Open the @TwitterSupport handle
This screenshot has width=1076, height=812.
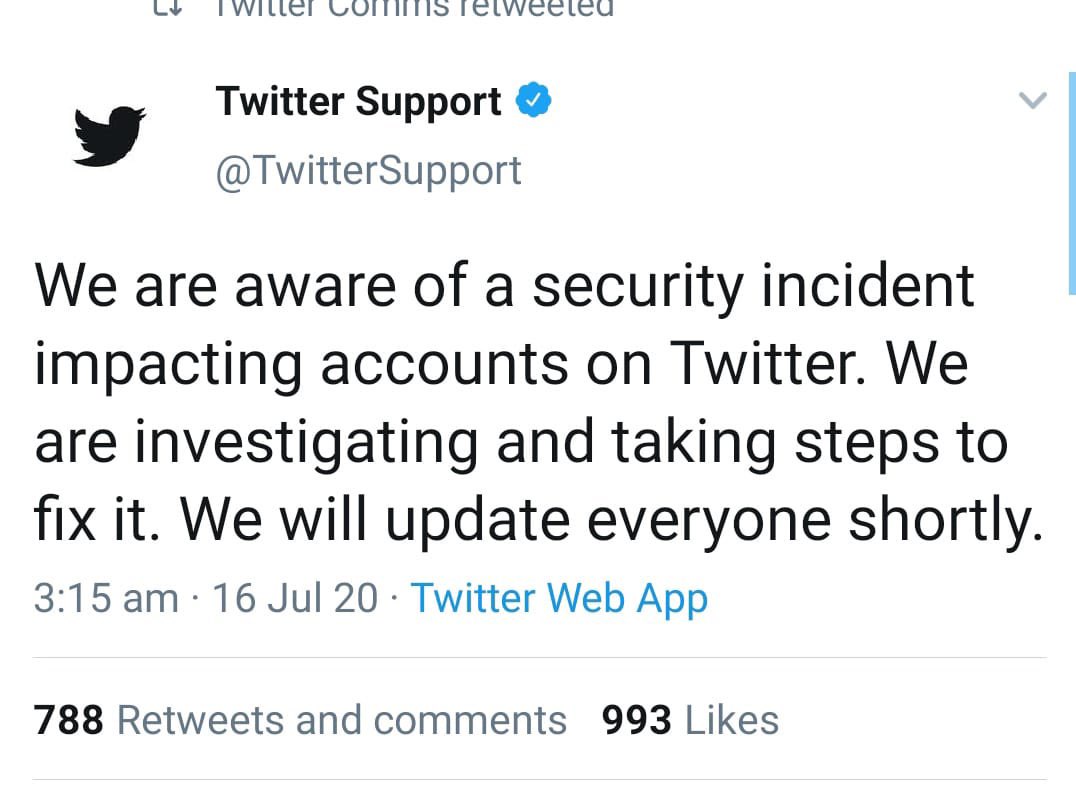pyautogui.click(x=368, y=170)
